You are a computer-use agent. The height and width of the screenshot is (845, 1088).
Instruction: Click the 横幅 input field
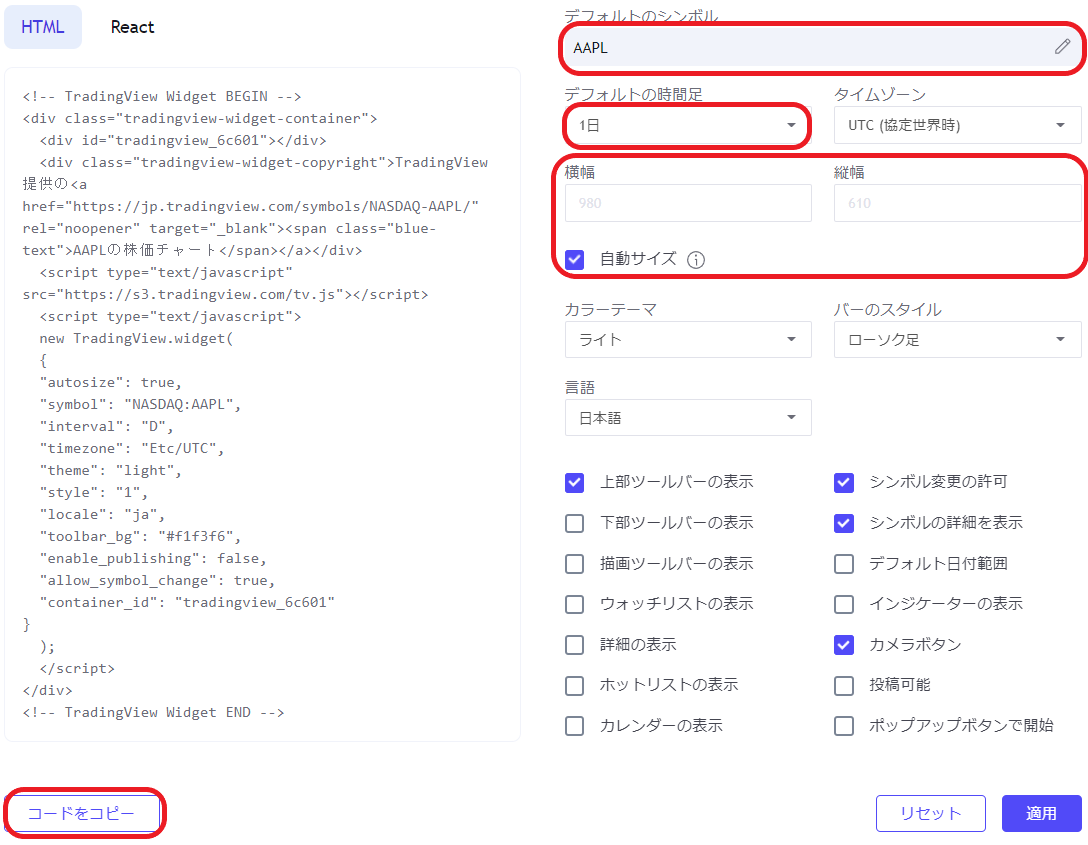(x=687, y=202)
